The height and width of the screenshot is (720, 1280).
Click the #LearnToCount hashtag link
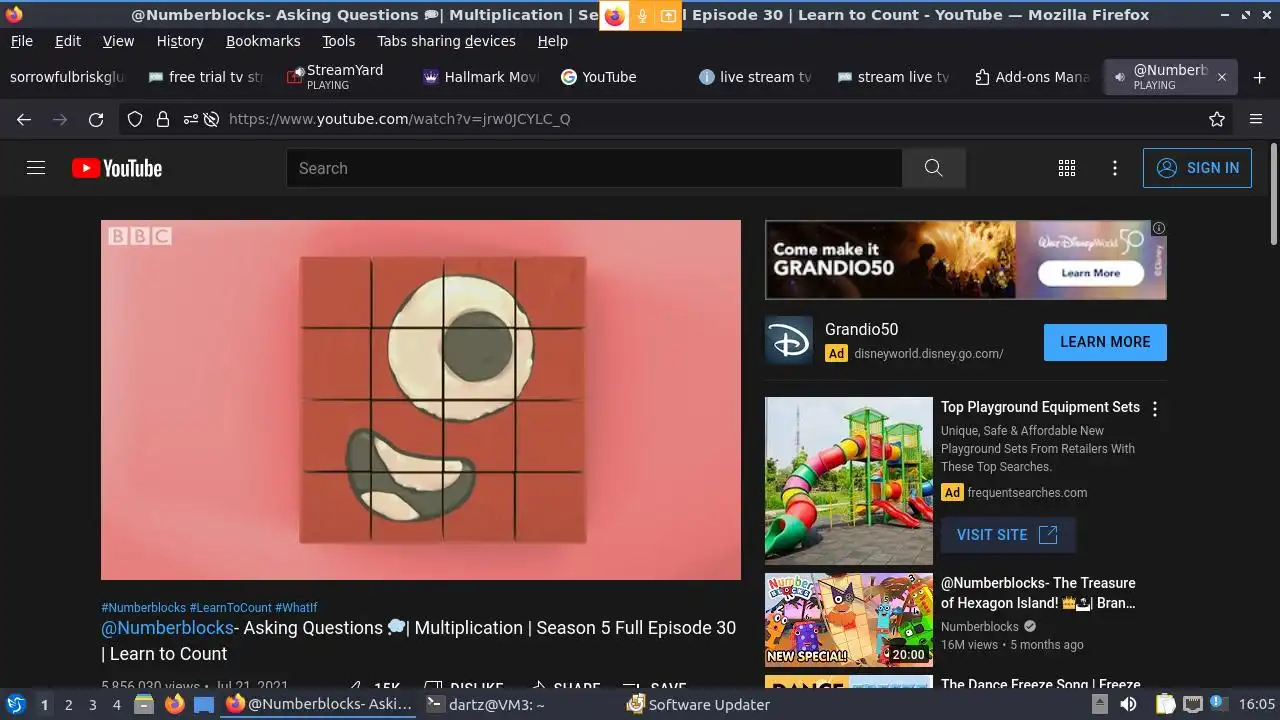[x=230, y=607]
